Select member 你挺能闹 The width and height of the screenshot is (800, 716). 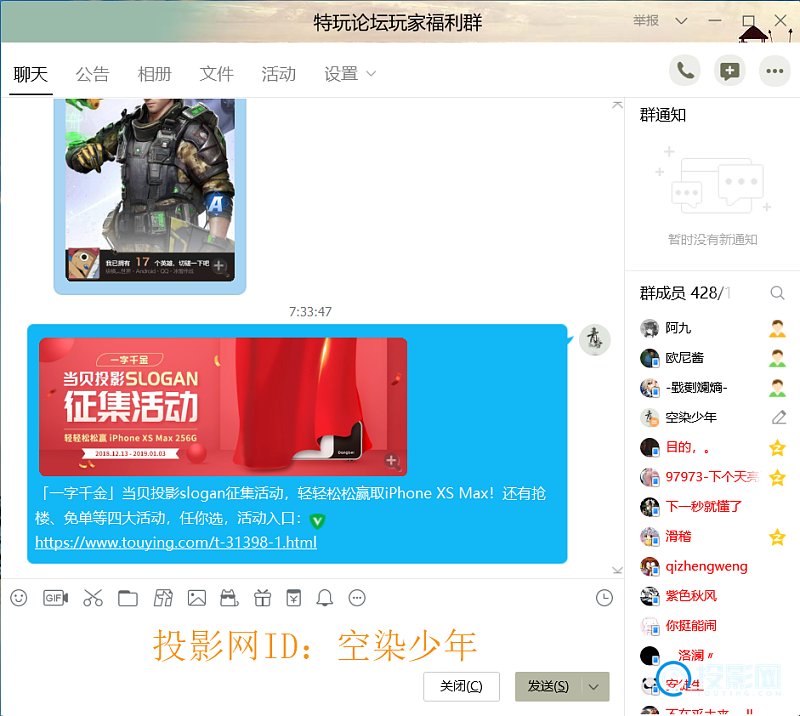(x=710, y=625)
